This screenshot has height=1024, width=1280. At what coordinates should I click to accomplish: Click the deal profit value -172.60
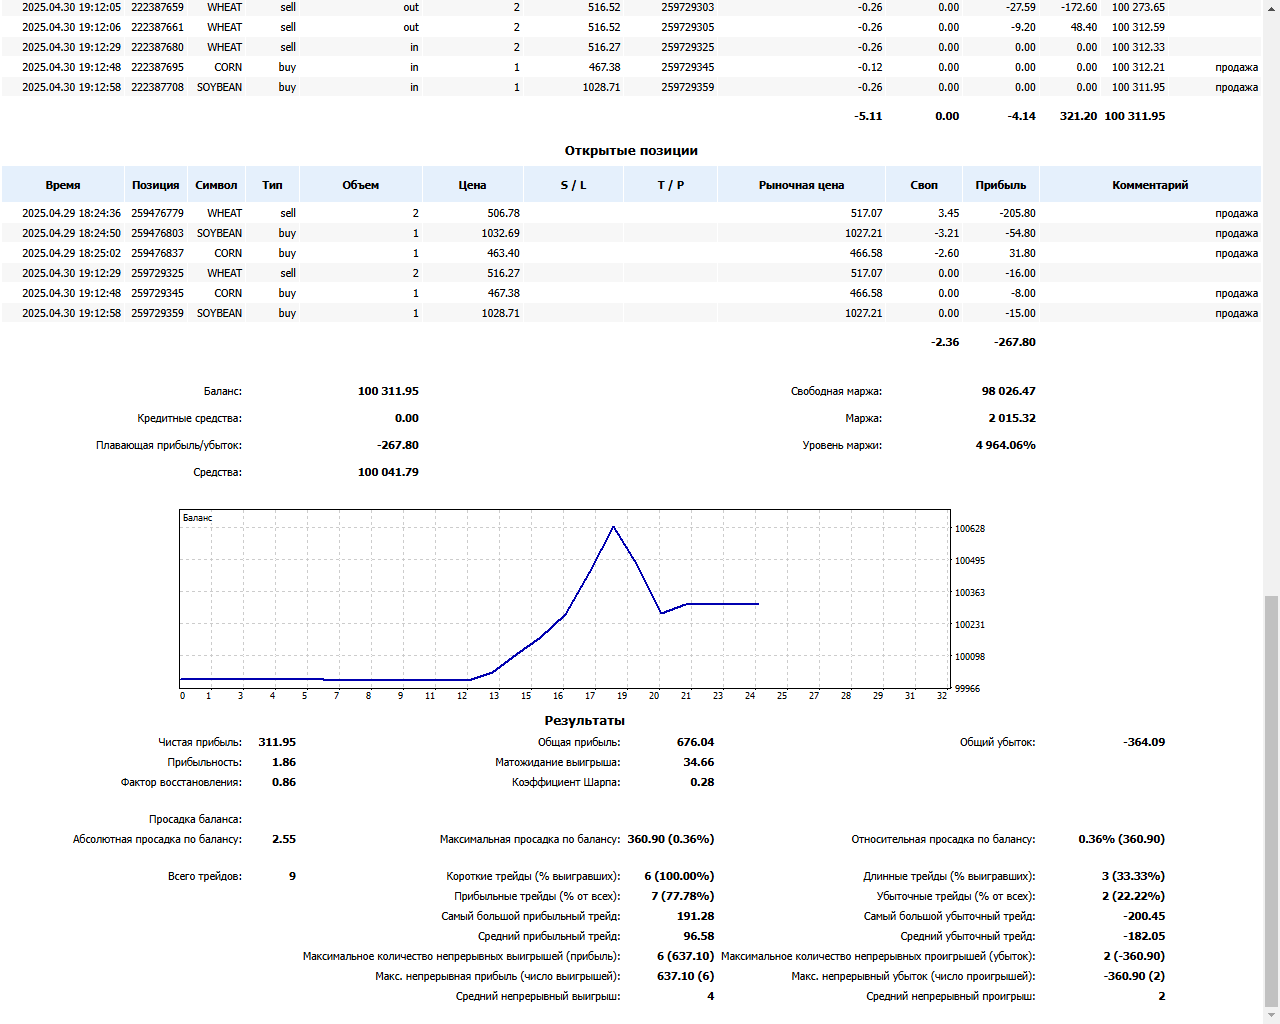[1078, 7]
